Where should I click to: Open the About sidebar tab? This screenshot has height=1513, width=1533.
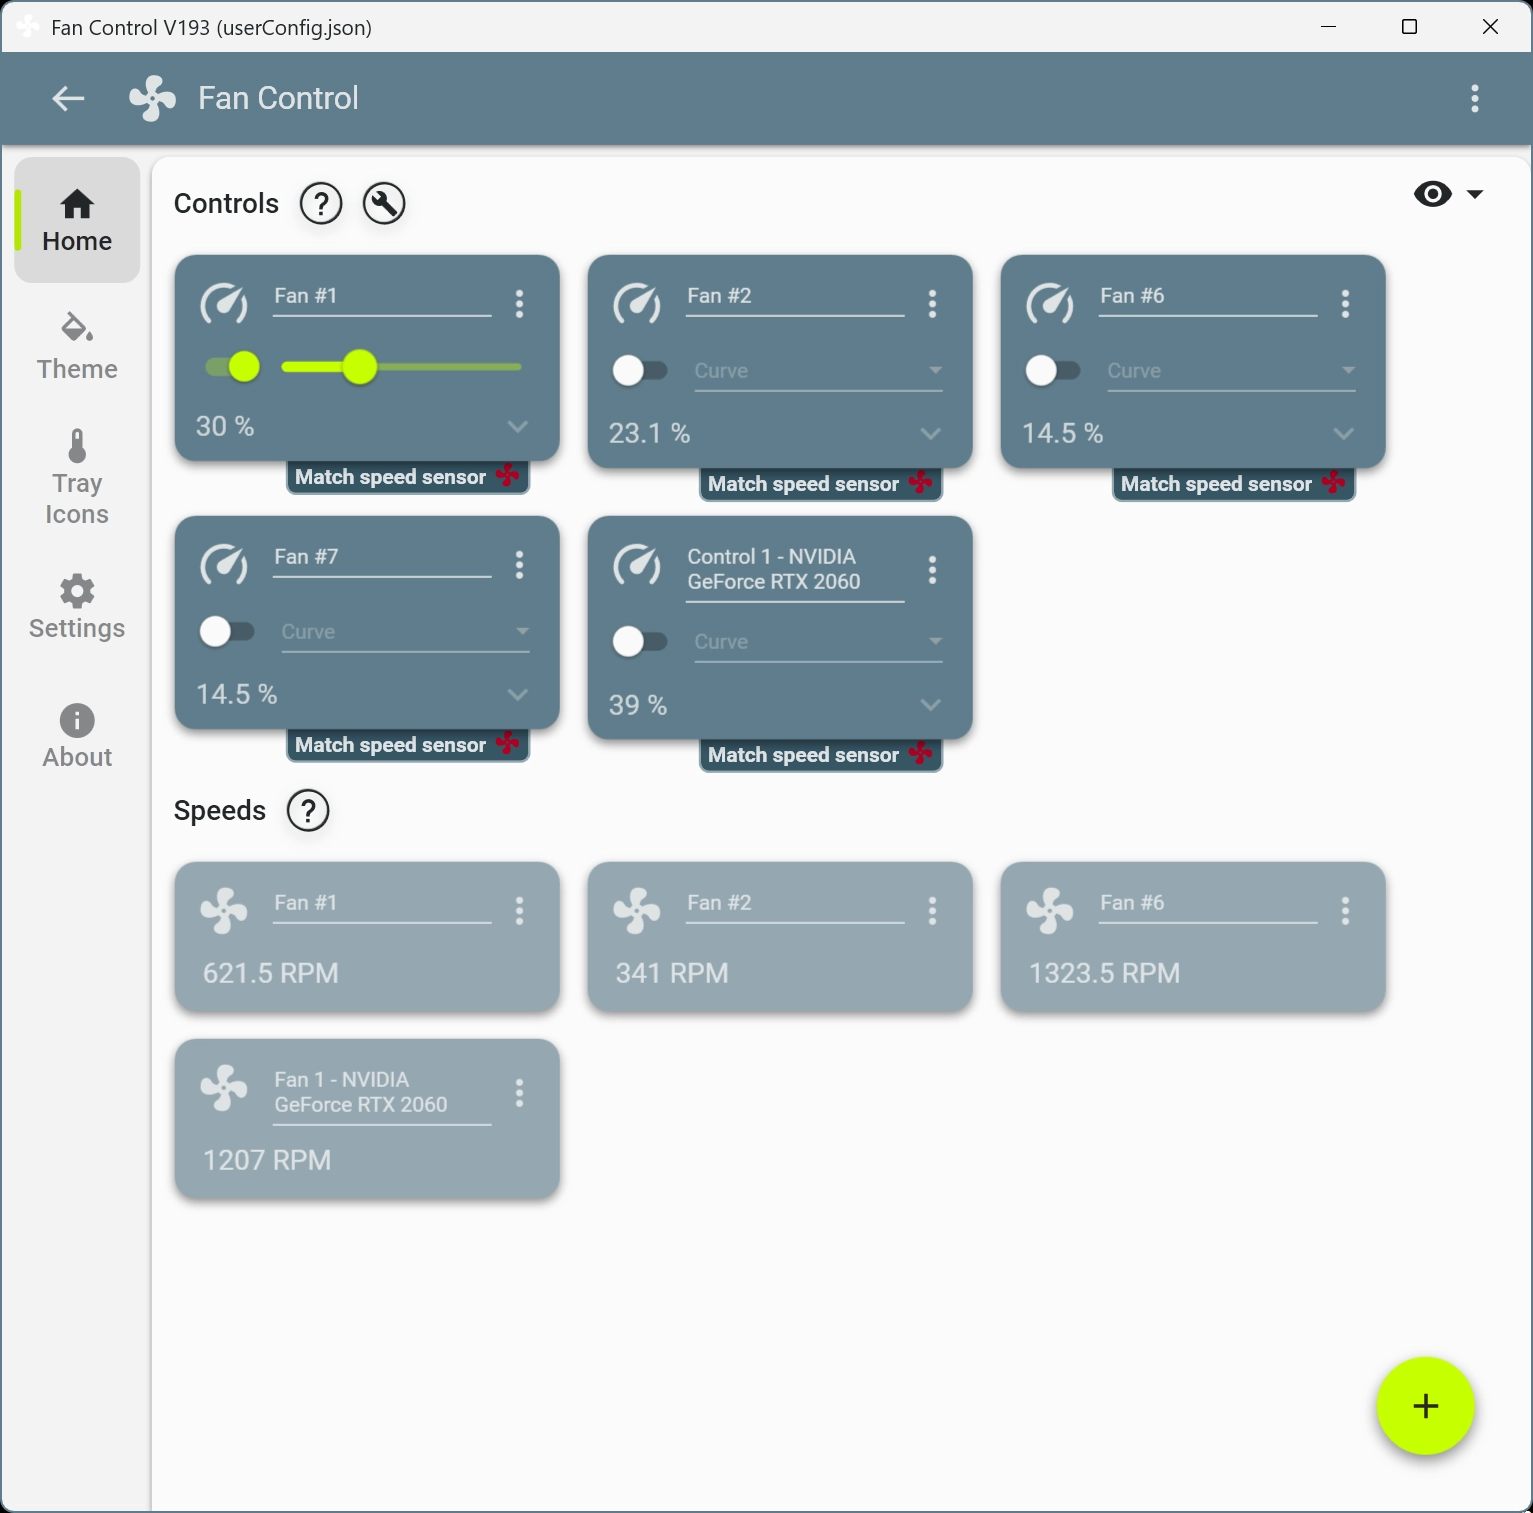tap(77, 736)
